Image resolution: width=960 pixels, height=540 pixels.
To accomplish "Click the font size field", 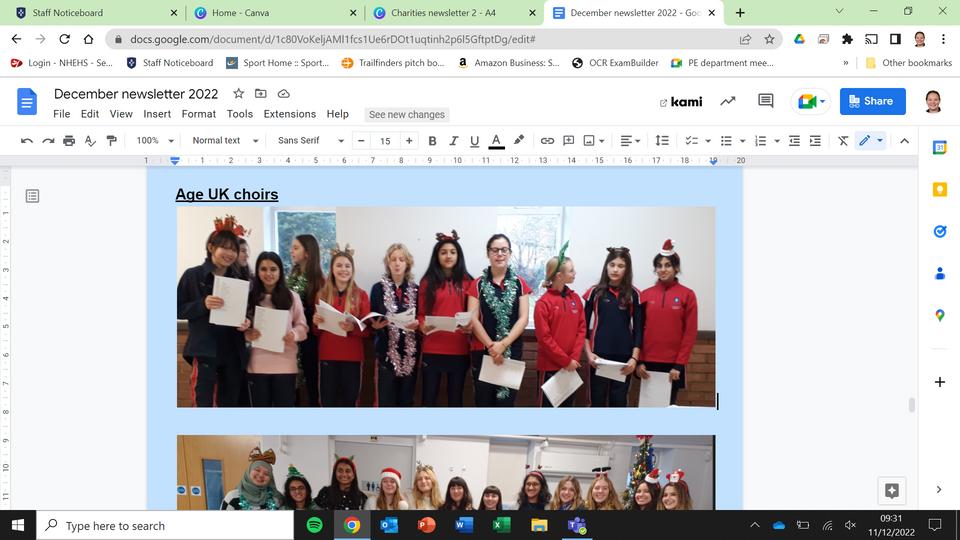I will pyautogui.click(x=385, y=141).
